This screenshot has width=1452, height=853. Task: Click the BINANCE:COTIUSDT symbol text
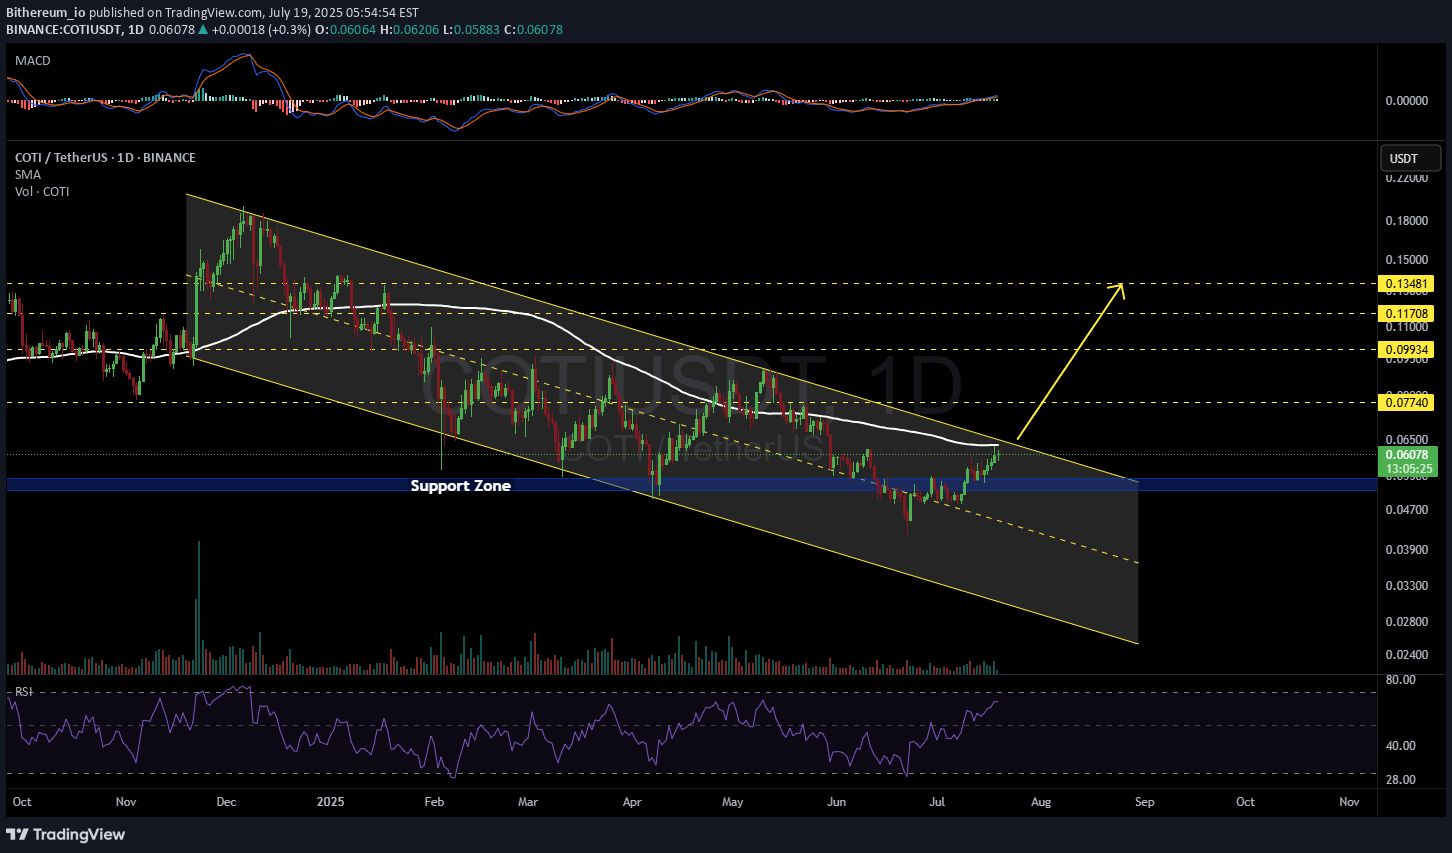[64, 30]
